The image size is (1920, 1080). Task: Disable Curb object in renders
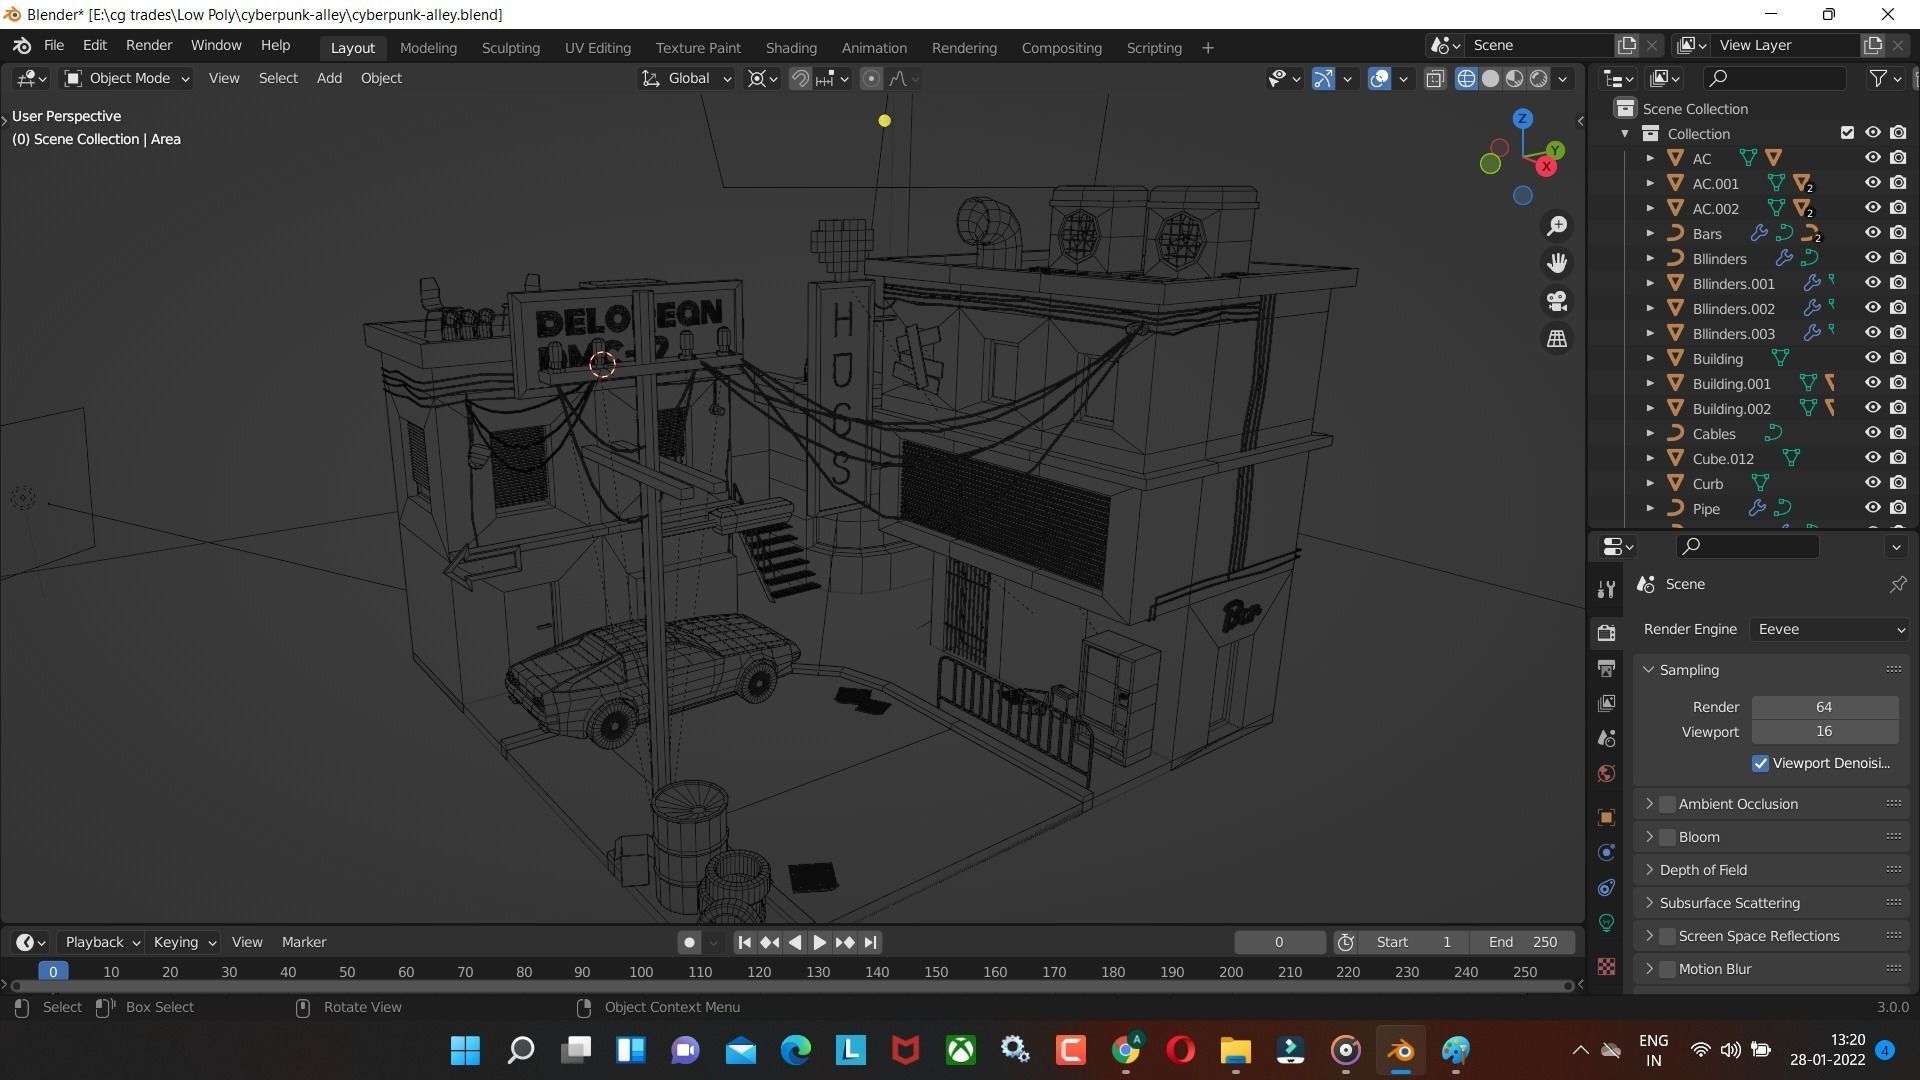(x=1898, y=483)
